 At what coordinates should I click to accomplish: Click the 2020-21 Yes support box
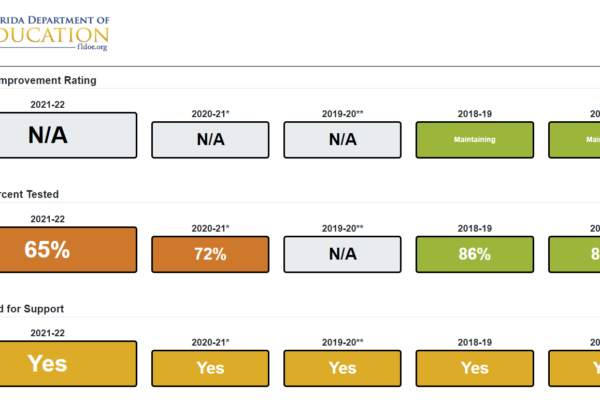(210, 368)
